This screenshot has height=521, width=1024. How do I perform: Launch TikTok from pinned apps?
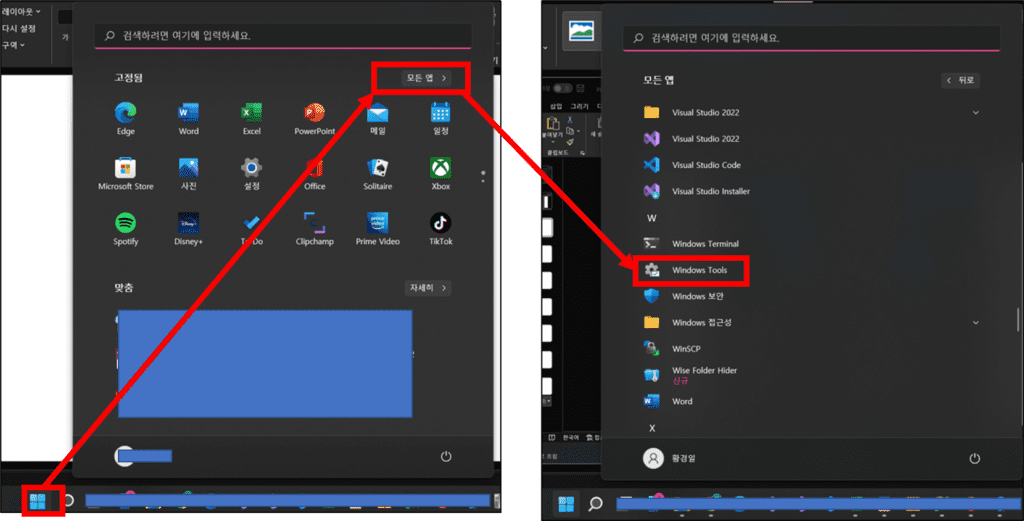440,229
